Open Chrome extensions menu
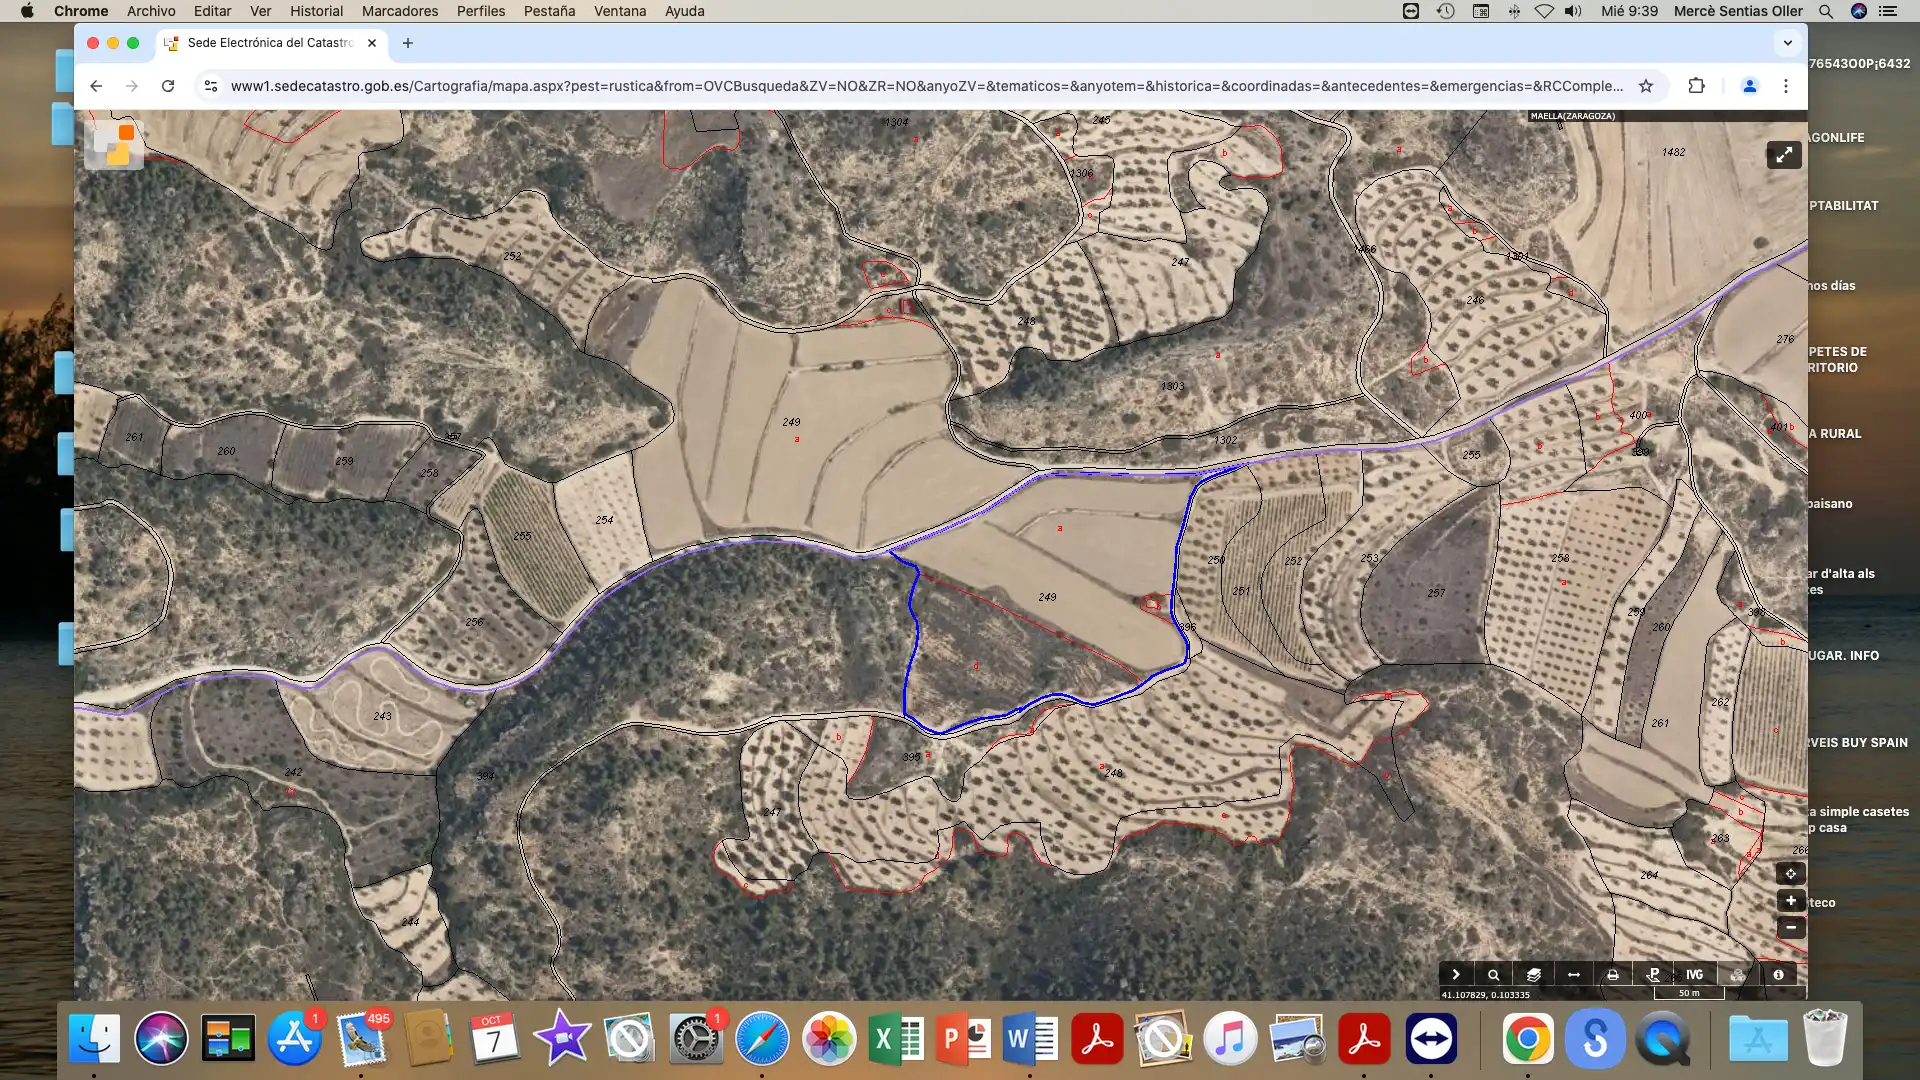This screenshot has width=1920, height=1080. (1697, 86)
